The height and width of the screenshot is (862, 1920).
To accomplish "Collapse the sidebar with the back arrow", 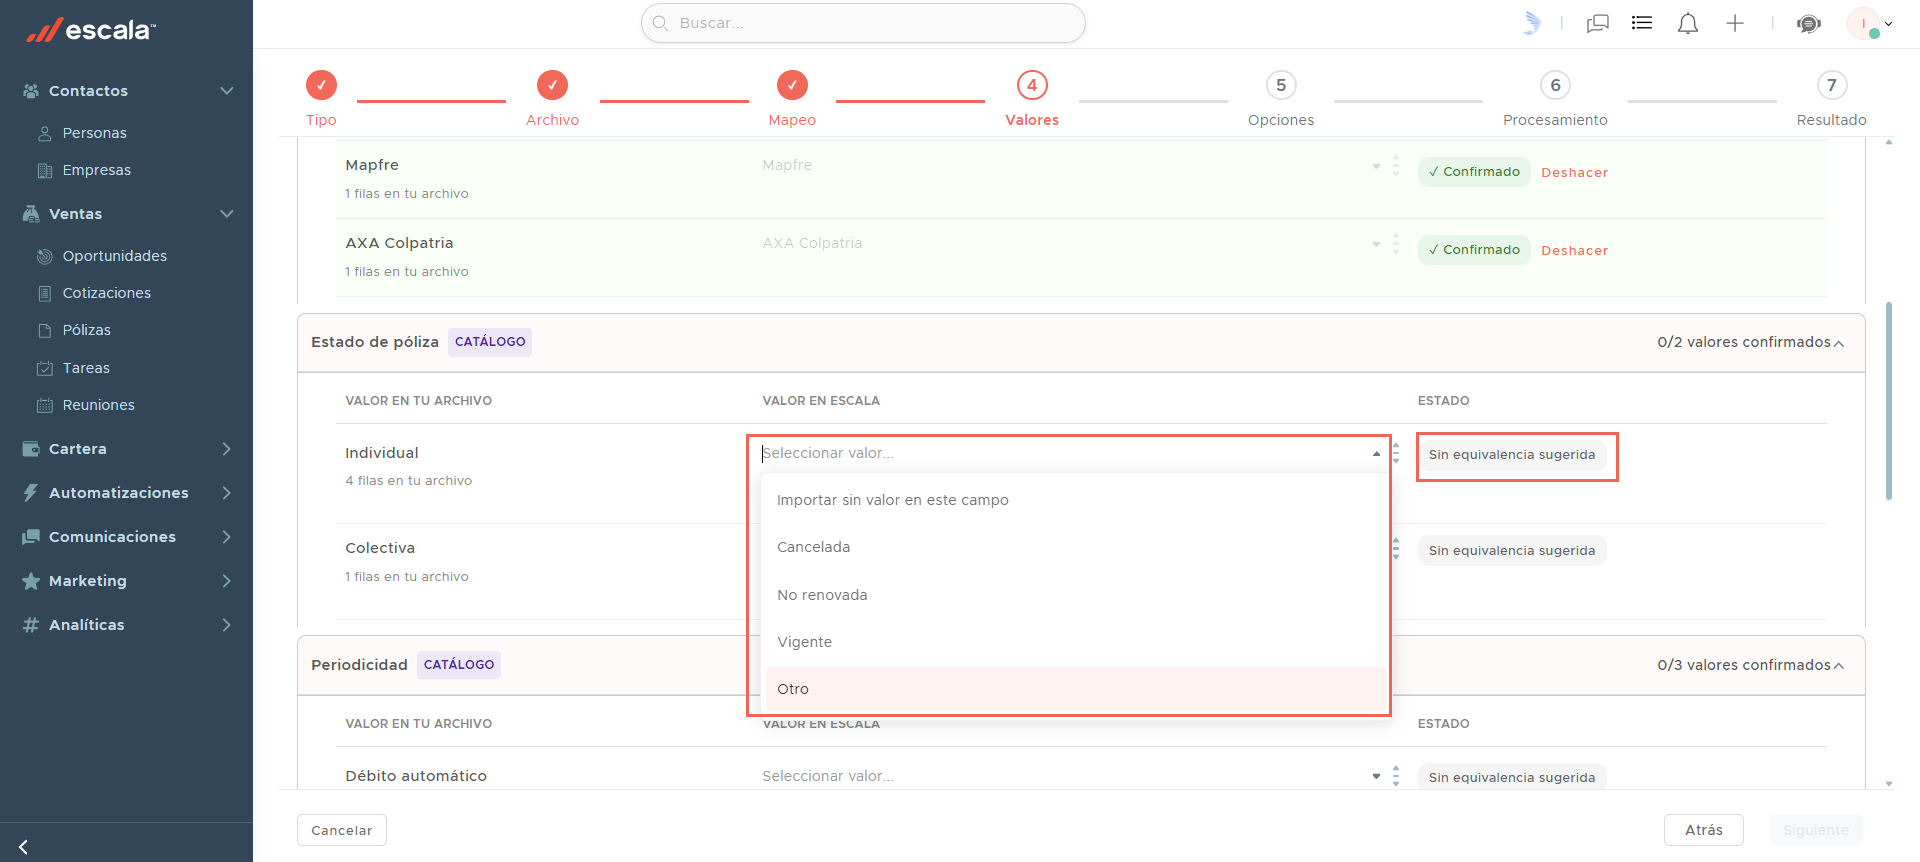I will point(23,847).
